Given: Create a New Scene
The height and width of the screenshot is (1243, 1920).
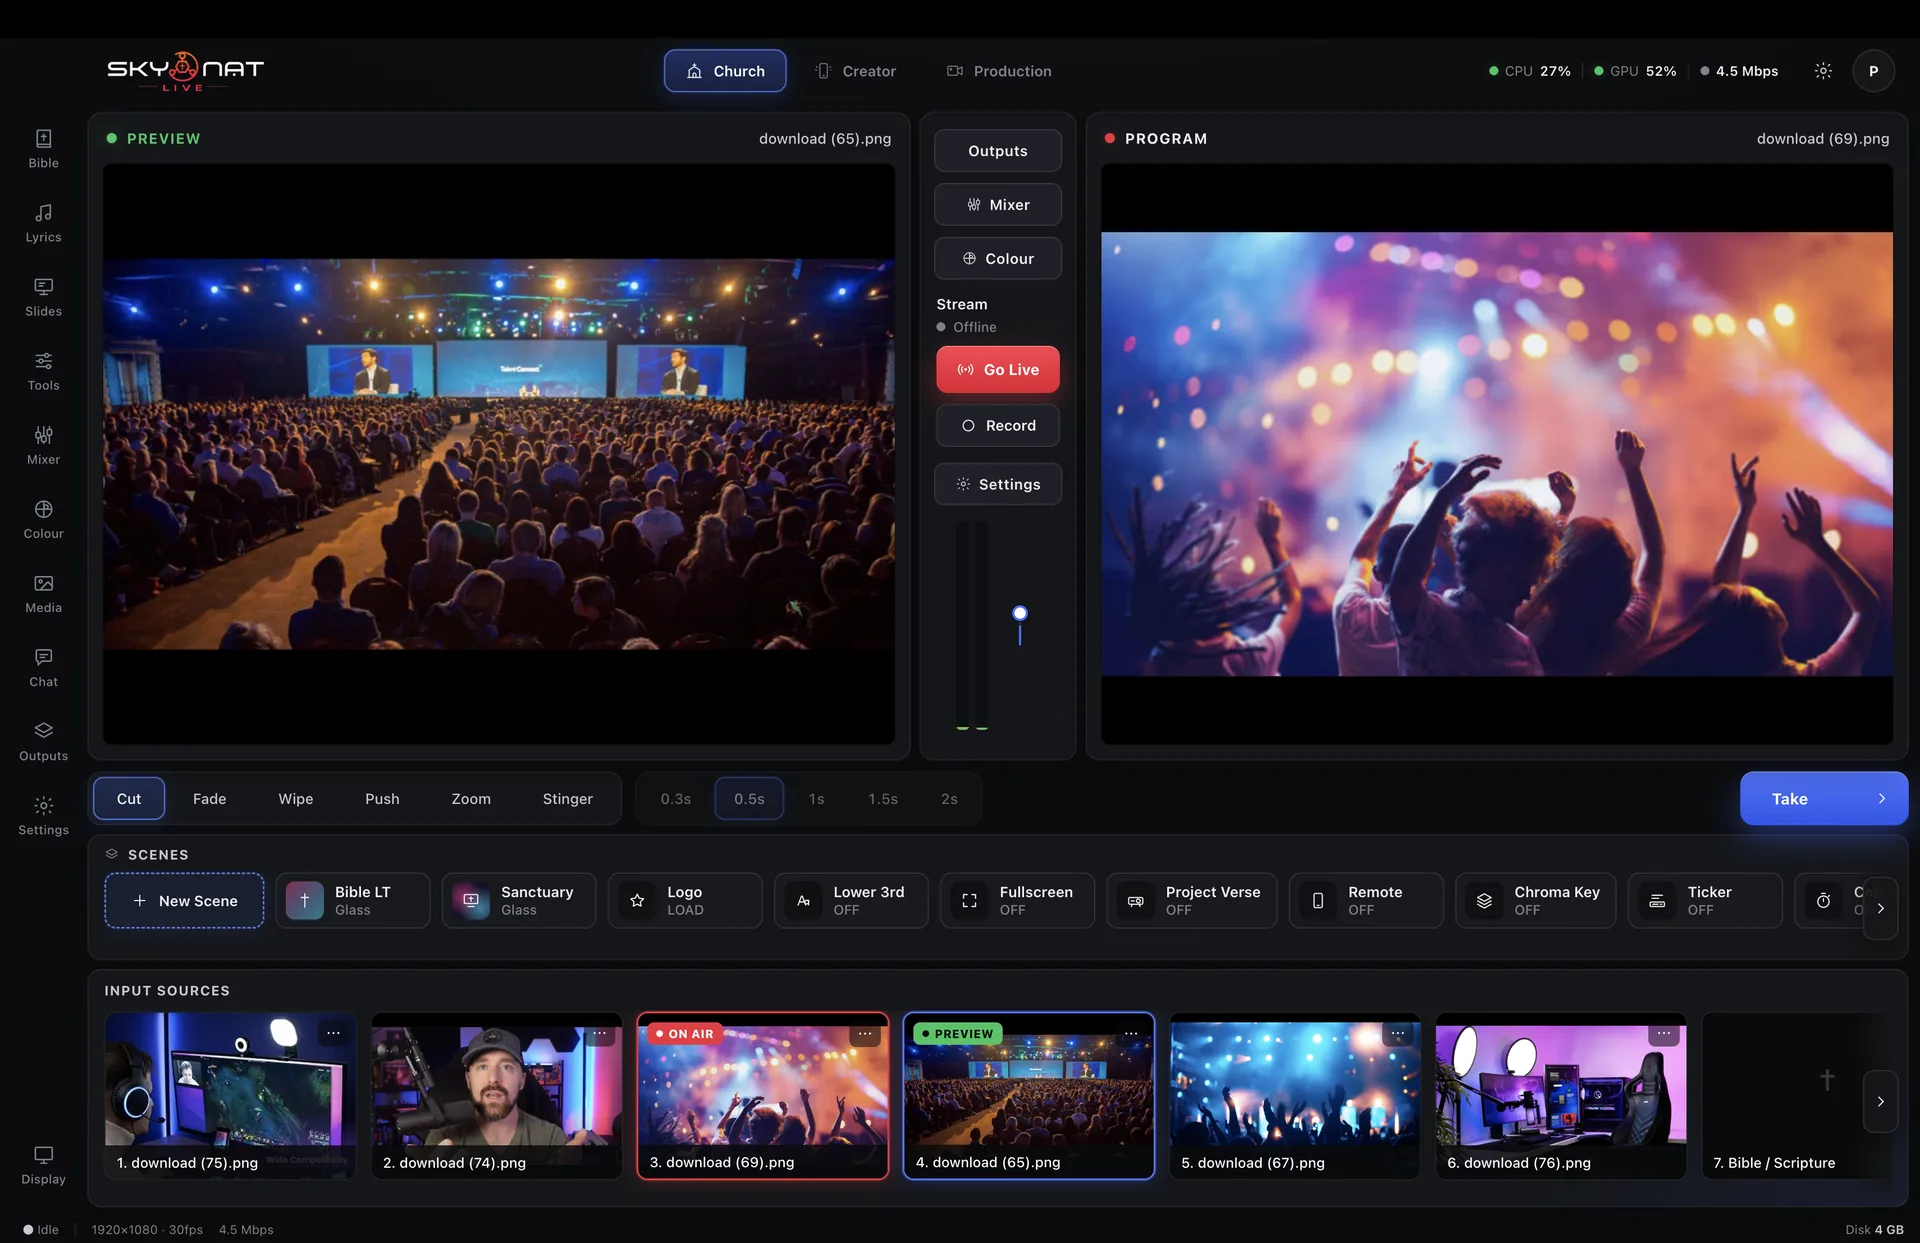Looking at the screenshot, I should coord(184,900).
